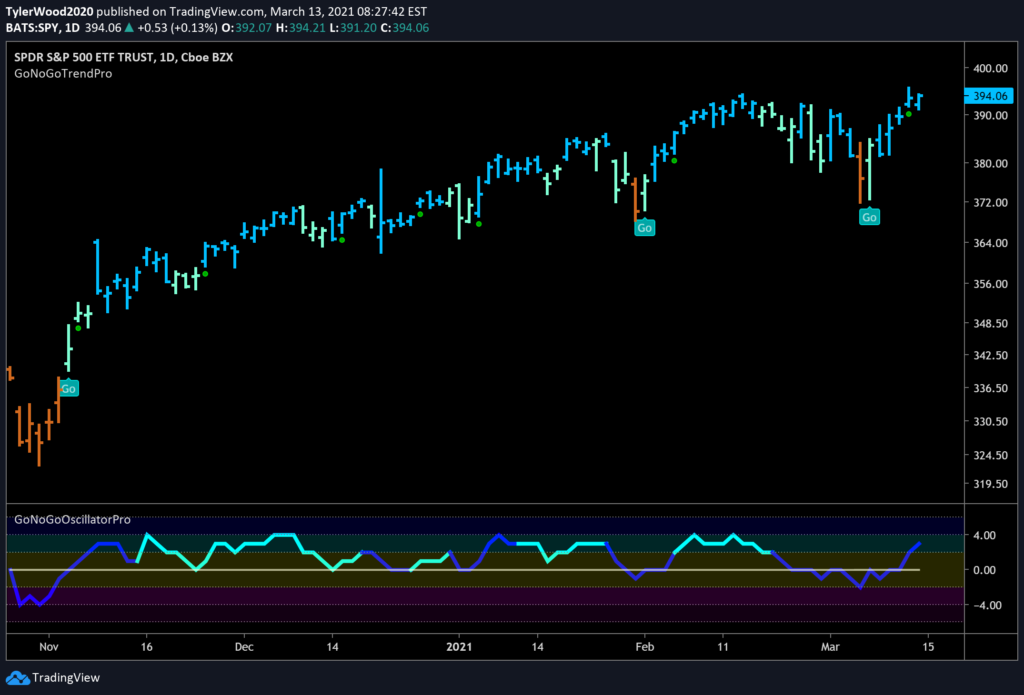Click the 4.00 oscillator axis label
Screen dimensions: 1024x695
[x=985, y=535]
